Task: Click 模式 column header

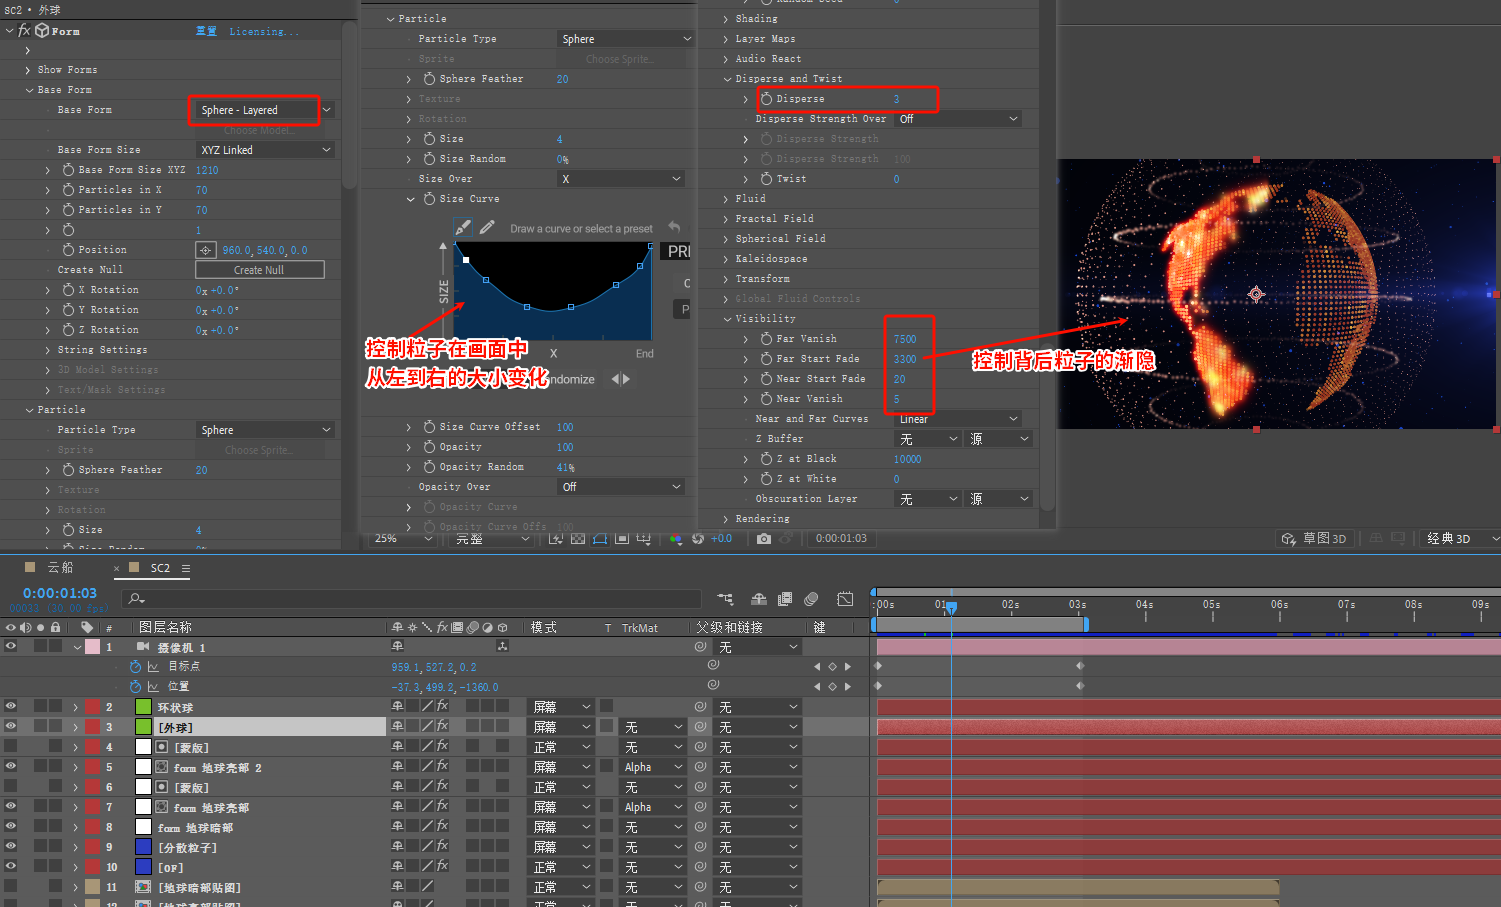Action: point(544,627)
